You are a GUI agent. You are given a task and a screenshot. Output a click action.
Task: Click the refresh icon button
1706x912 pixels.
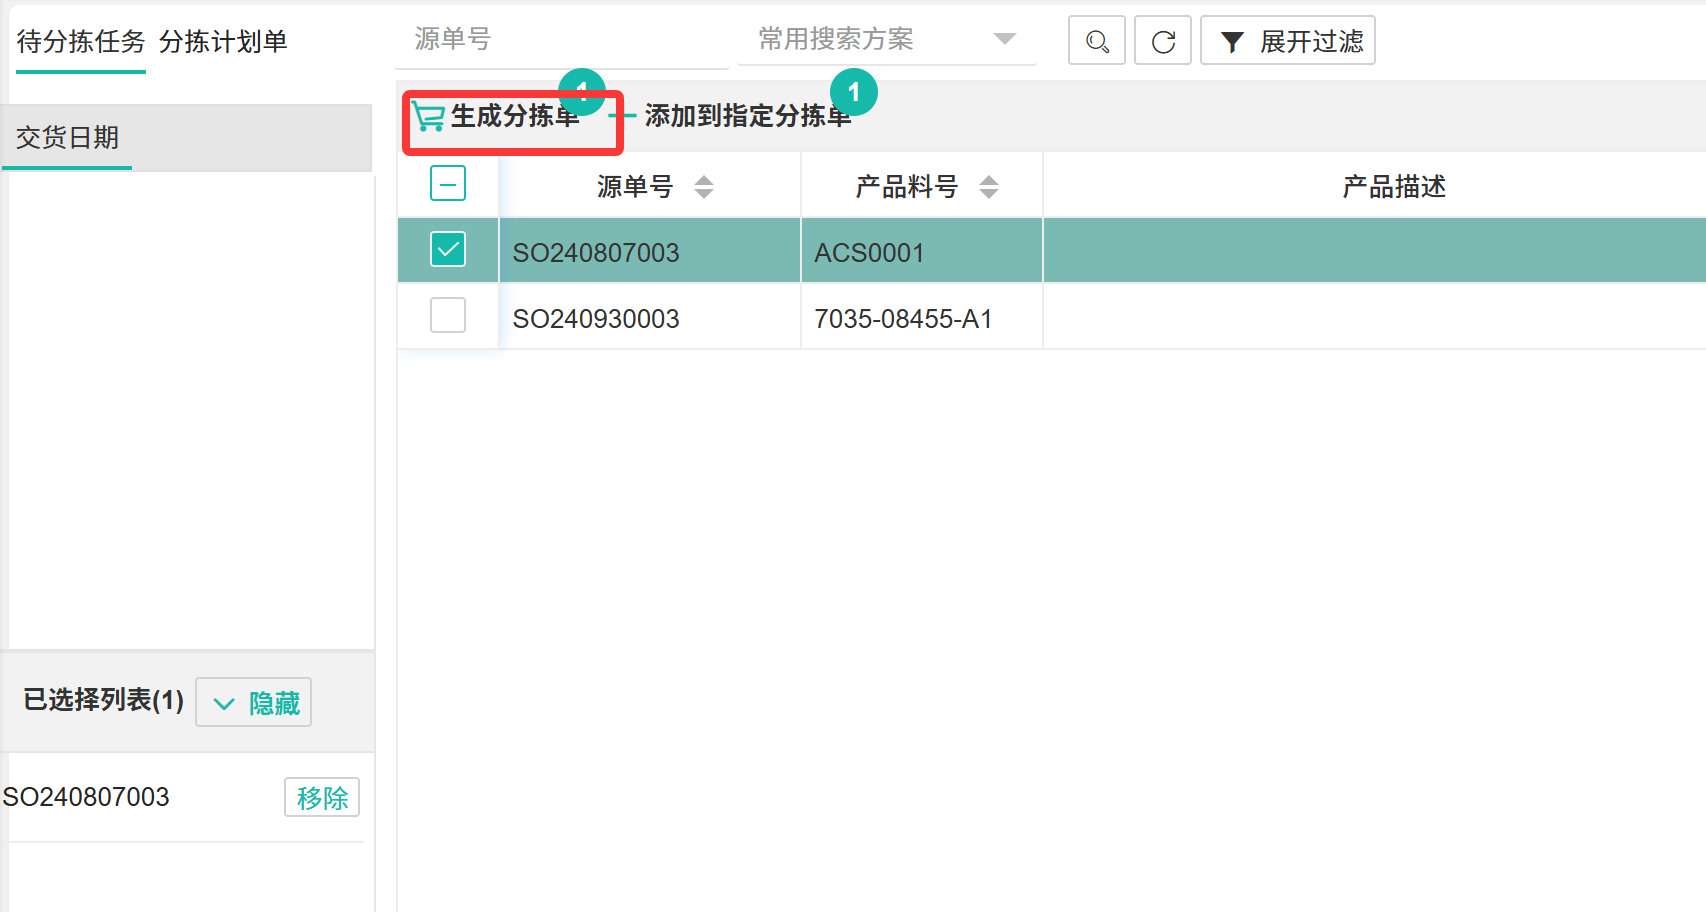pos(1162,41)
